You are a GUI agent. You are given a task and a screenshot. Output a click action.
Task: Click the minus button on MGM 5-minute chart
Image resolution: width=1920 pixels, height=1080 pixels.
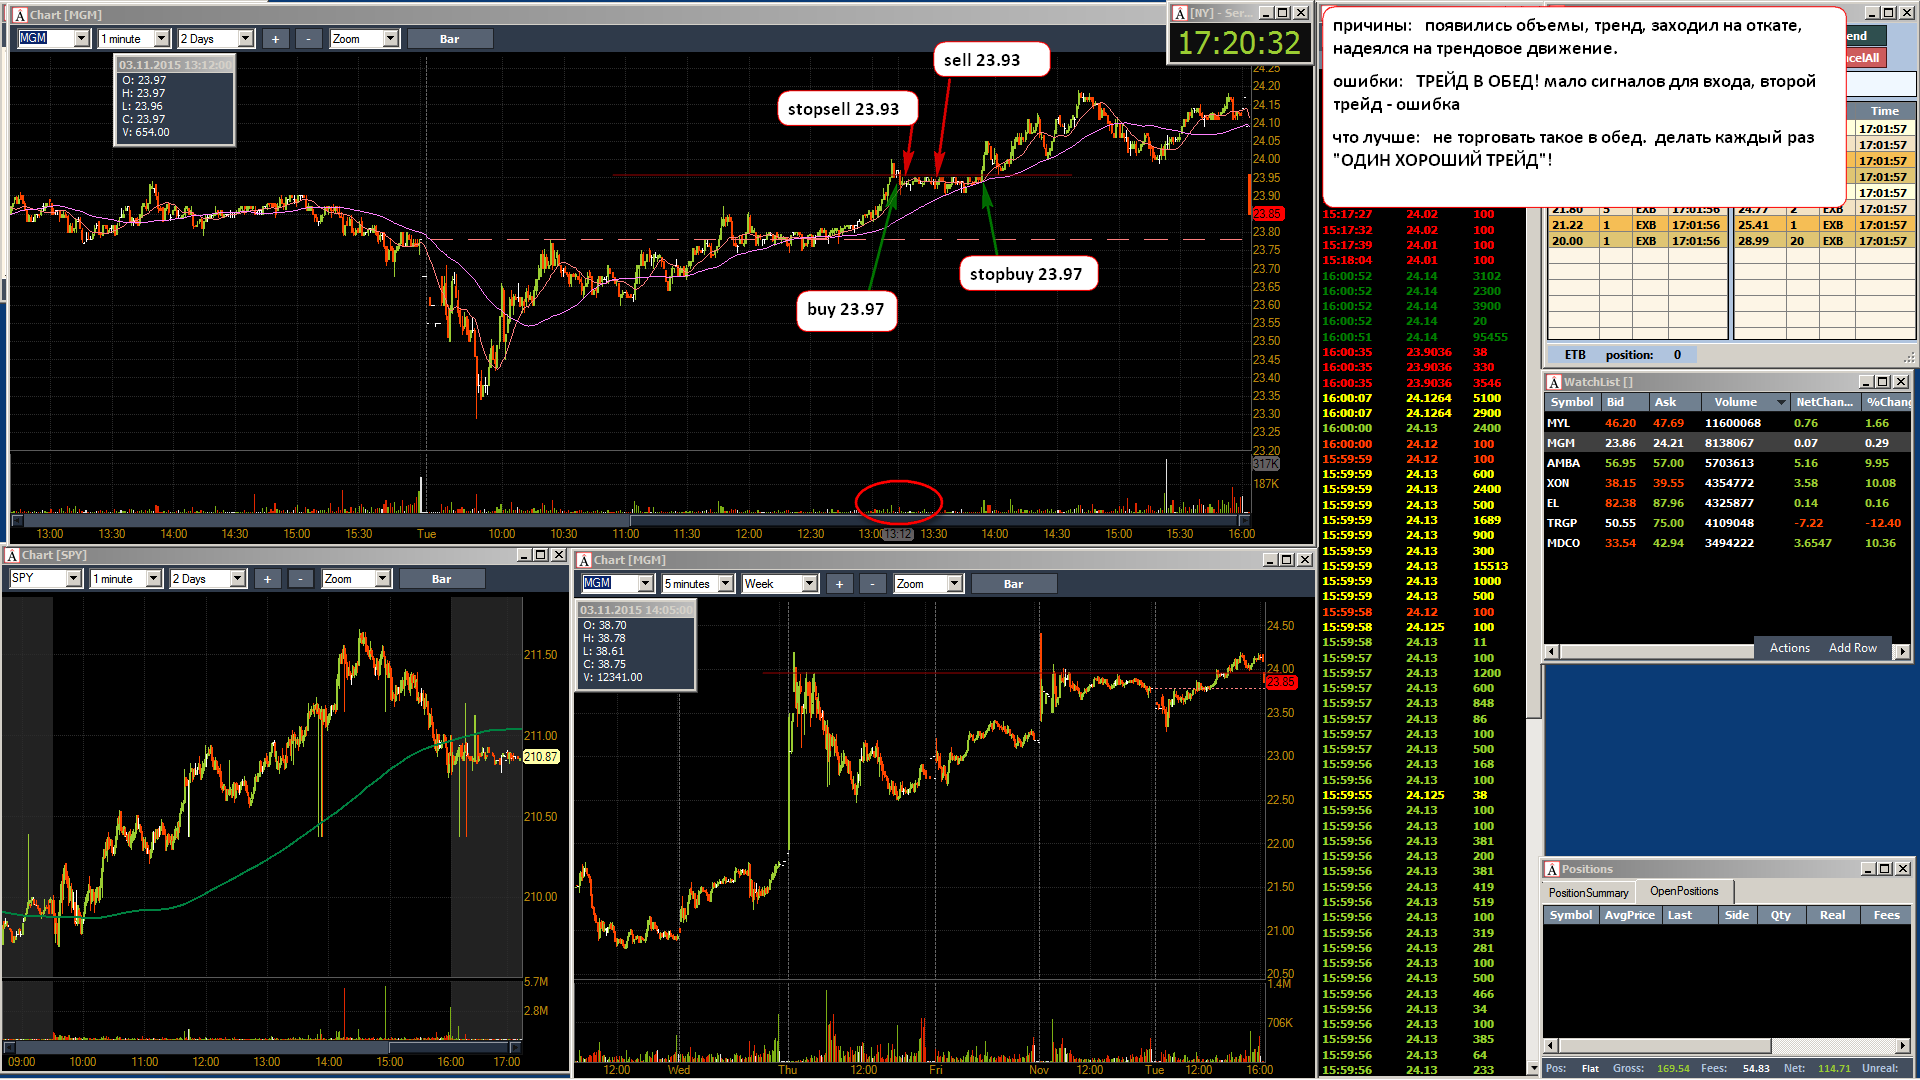(x=873, y=584)
